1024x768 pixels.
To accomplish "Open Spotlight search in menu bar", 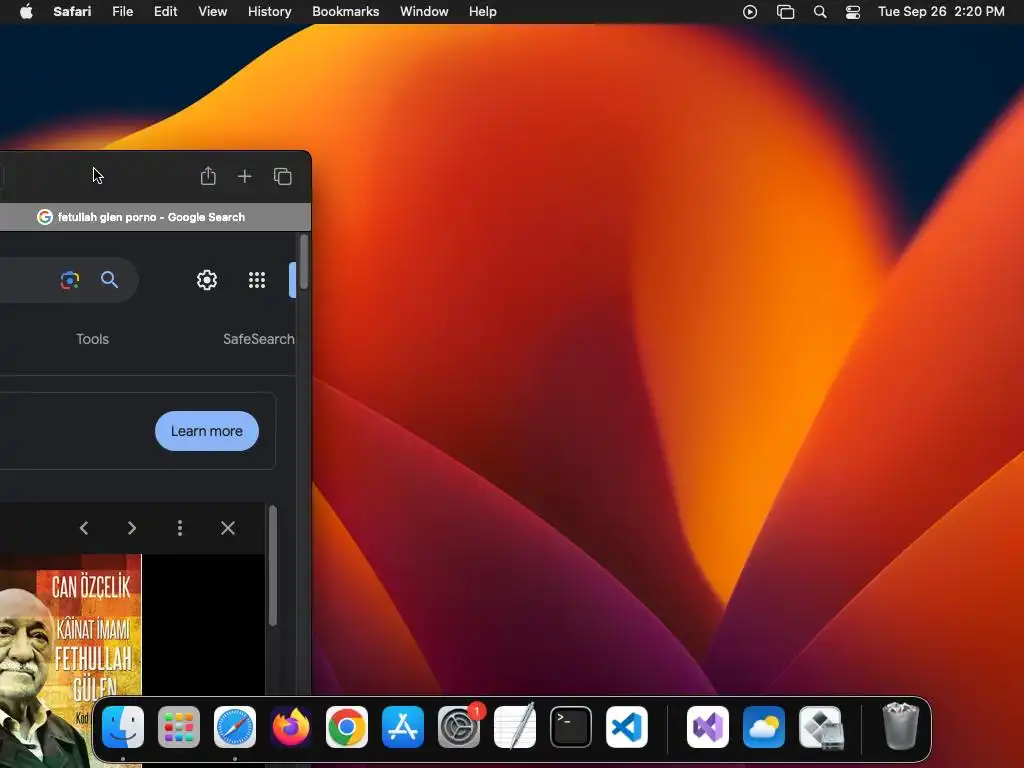I will (820, 12).
